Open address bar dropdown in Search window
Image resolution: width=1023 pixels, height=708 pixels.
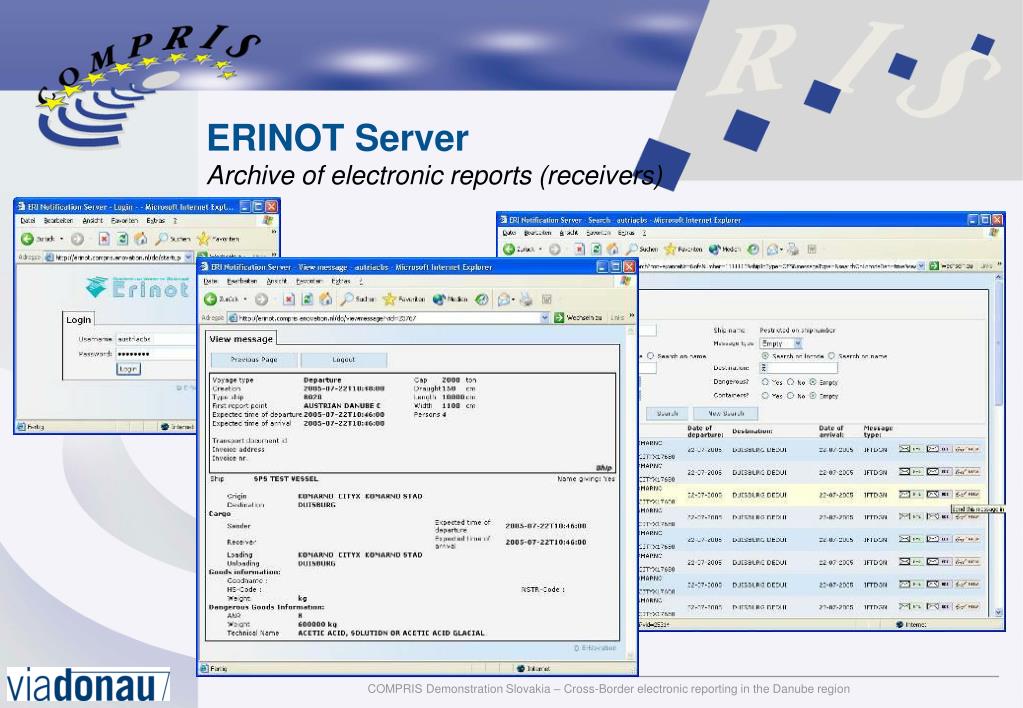[x=921, y=266]
